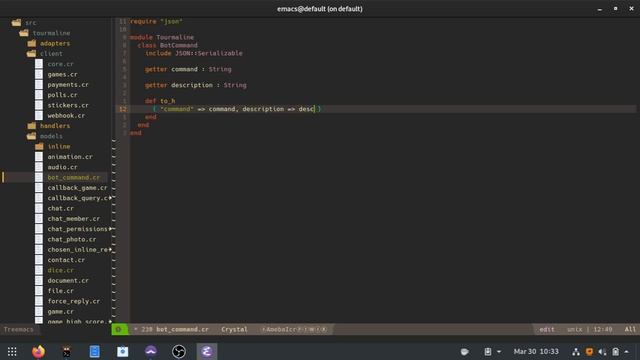The height and width of the screenshot is (360, 640).
Task: Click the 'All' position indicator in modeline
Action: pos(630,329)
